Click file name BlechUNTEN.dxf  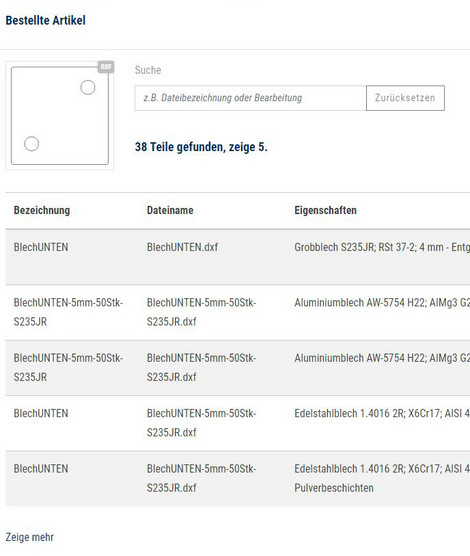coord(182,247)
